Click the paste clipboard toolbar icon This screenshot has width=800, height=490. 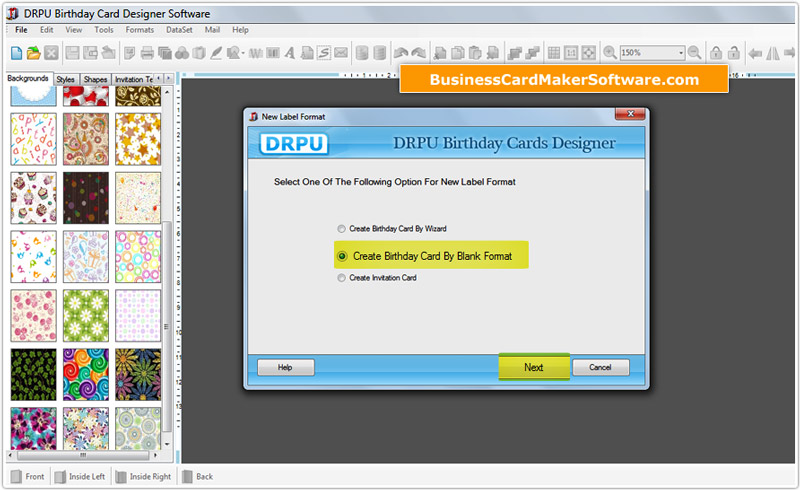point(474,53)
